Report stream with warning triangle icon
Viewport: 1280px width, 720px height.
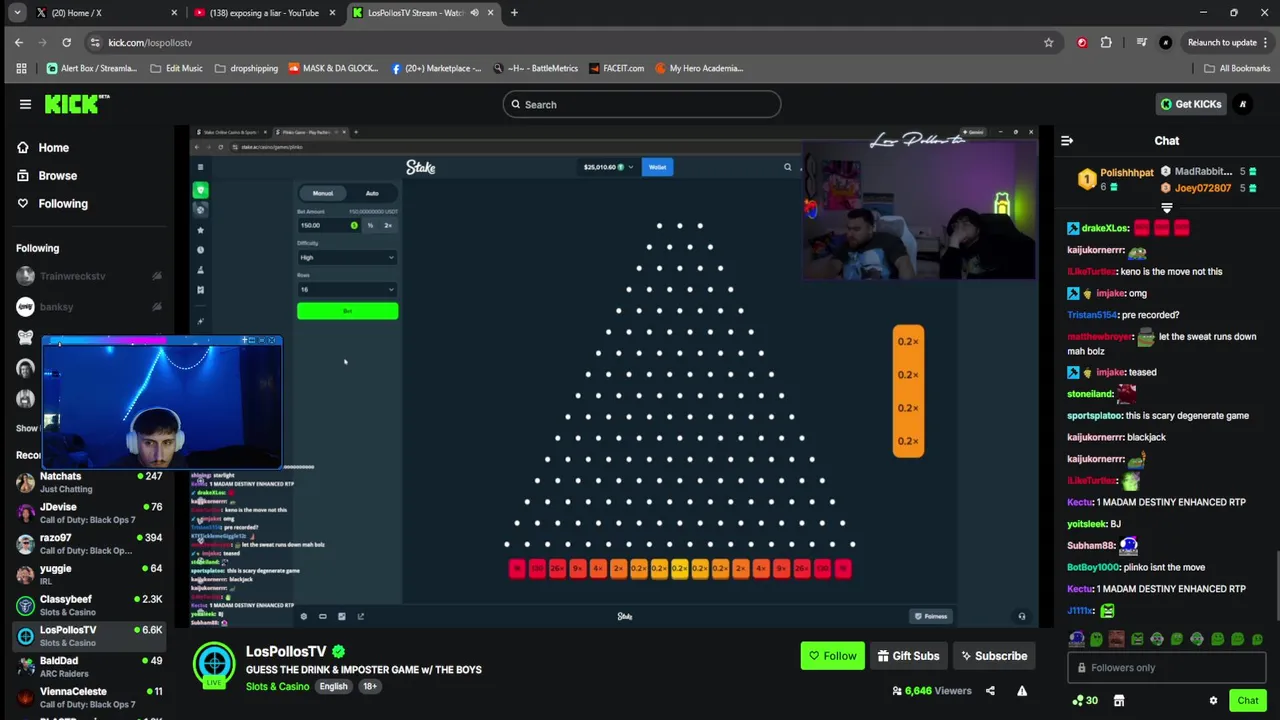click(1022, 691)
